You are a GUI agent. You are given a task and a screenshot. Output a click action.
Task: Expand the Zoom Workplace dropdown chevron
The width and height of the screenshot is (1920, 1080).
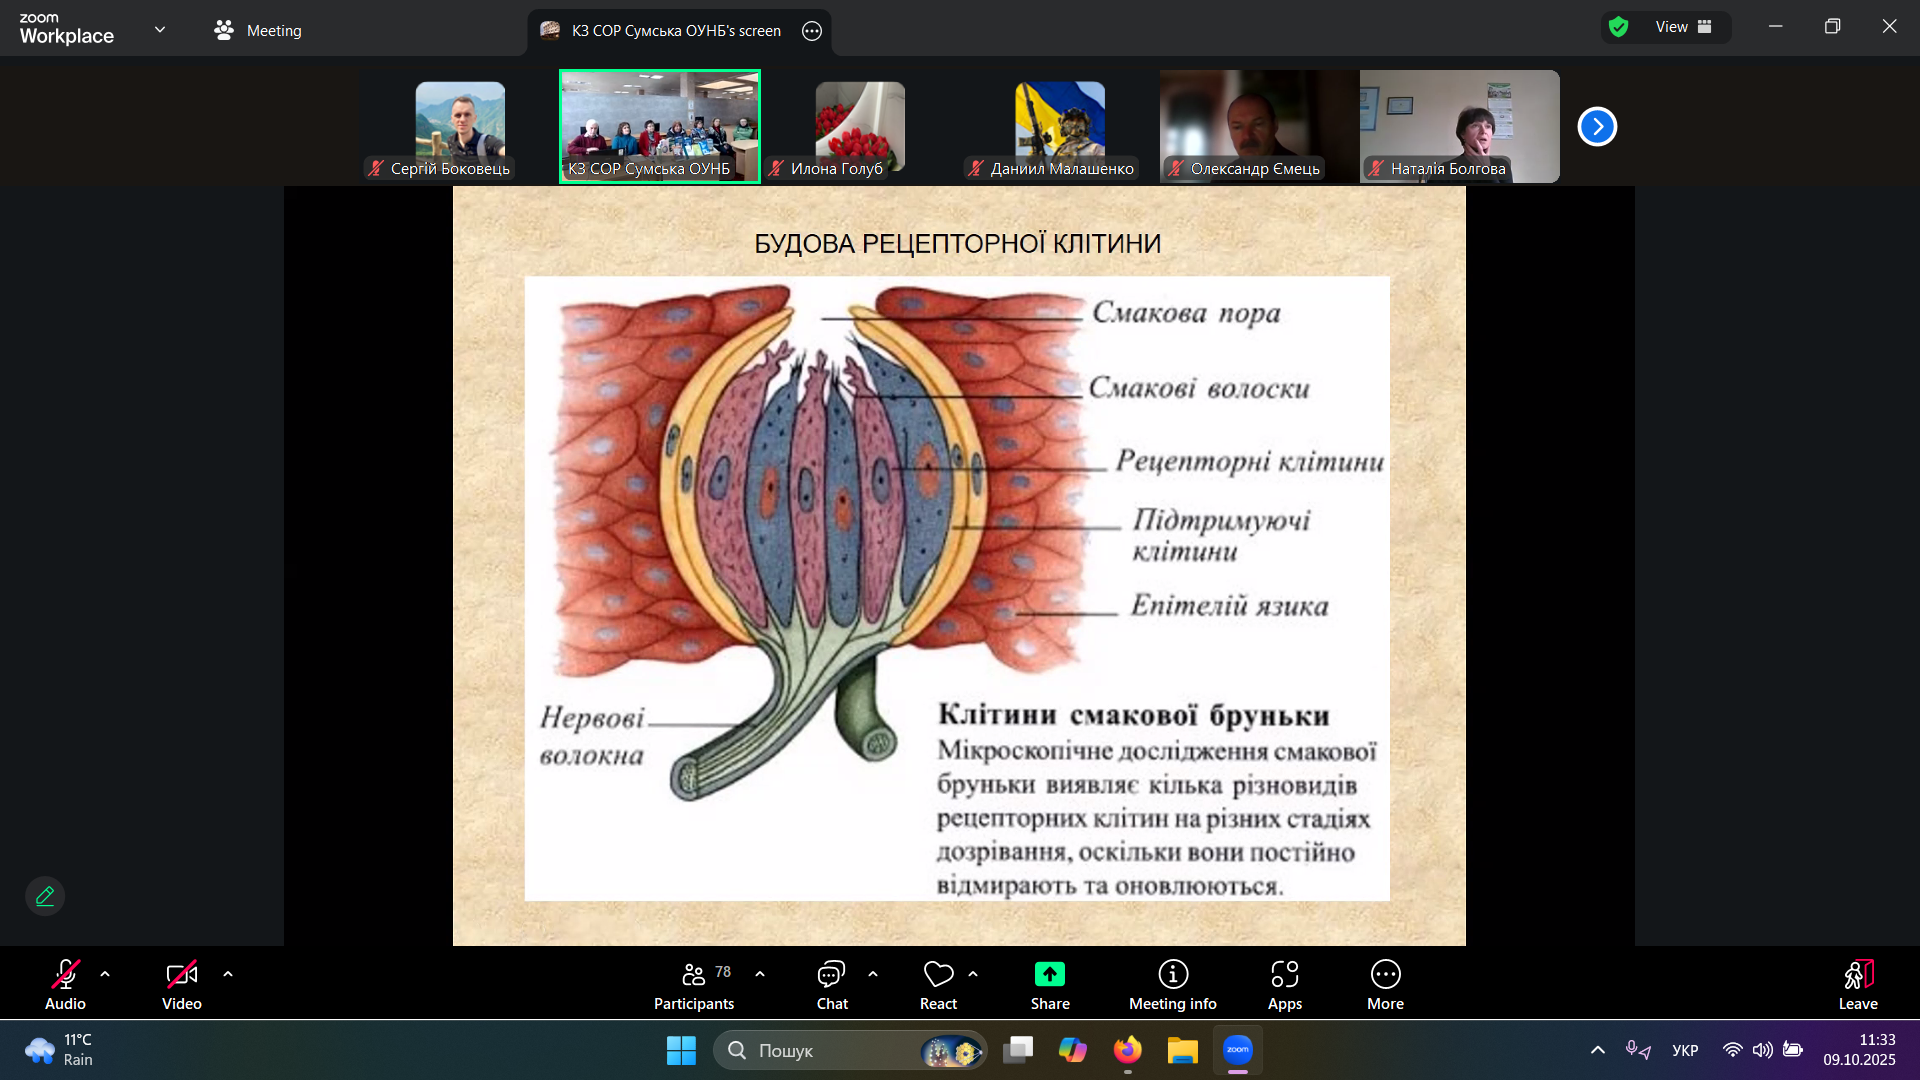[160, 30]
